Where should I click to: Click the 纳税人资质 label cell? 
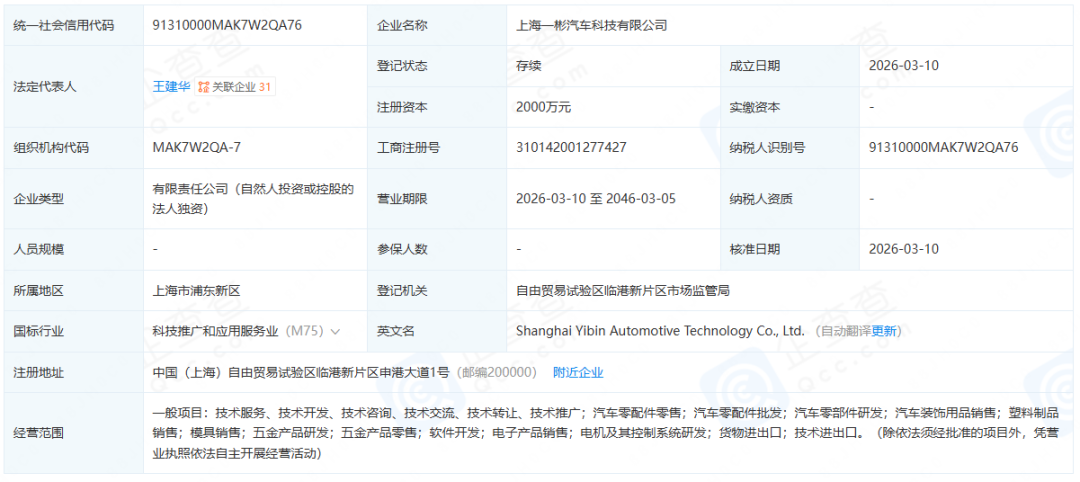pyautogui.click(x=790, y=199)
